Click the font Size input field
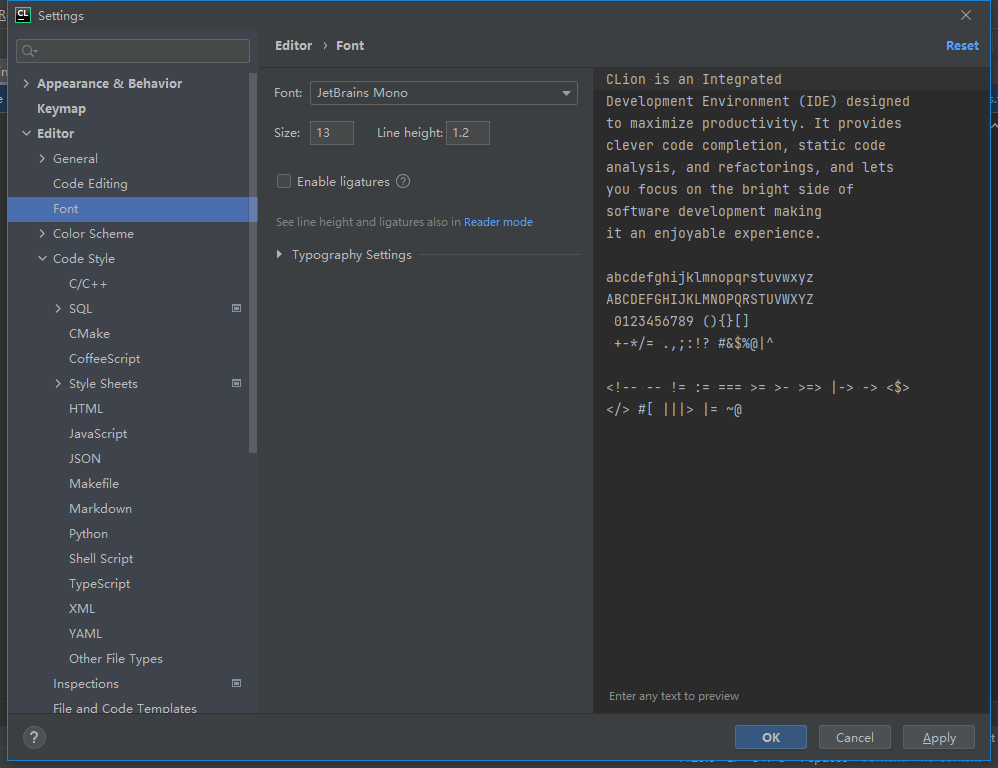Image resolution: width=998 pixels, height=768 pixels. (x=332, y=133)
